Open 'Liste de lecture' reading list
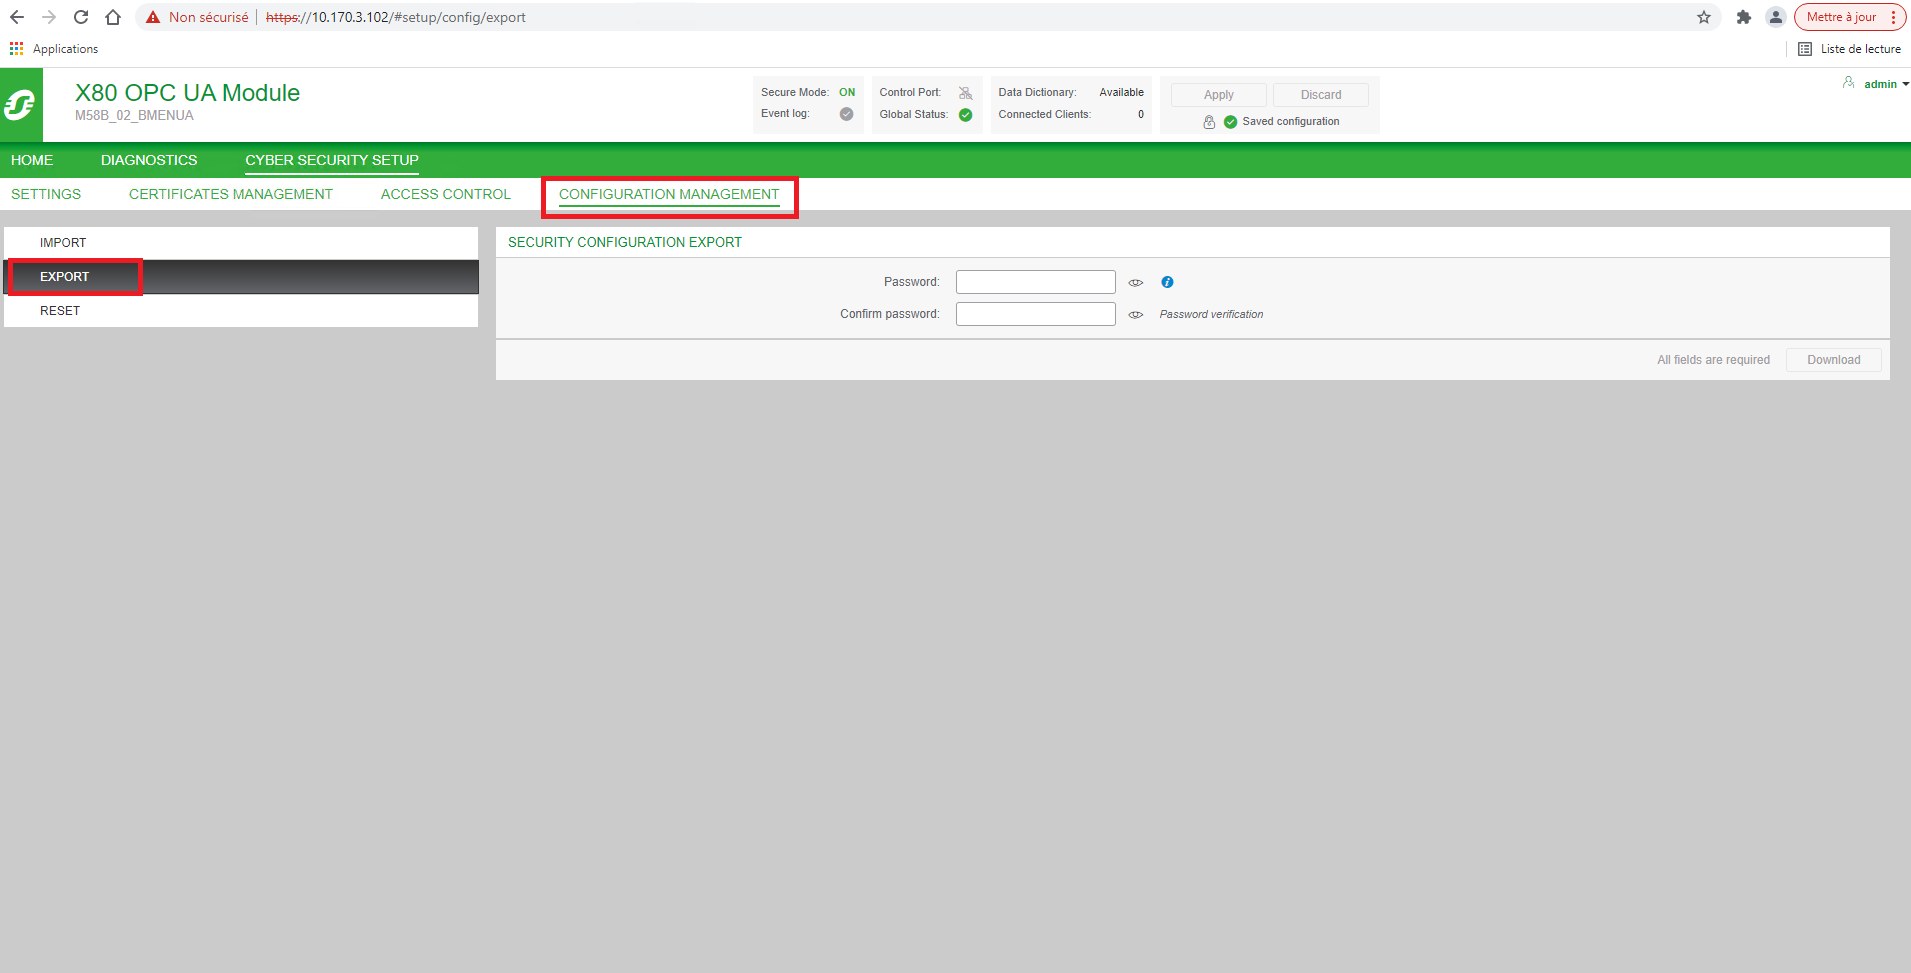This screenshot has width=1911, height=973. (x=1850, y=49)
